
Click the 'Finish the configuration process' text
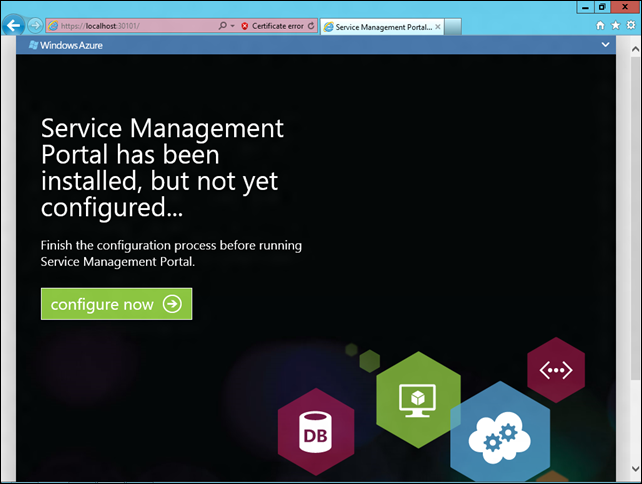171,253
